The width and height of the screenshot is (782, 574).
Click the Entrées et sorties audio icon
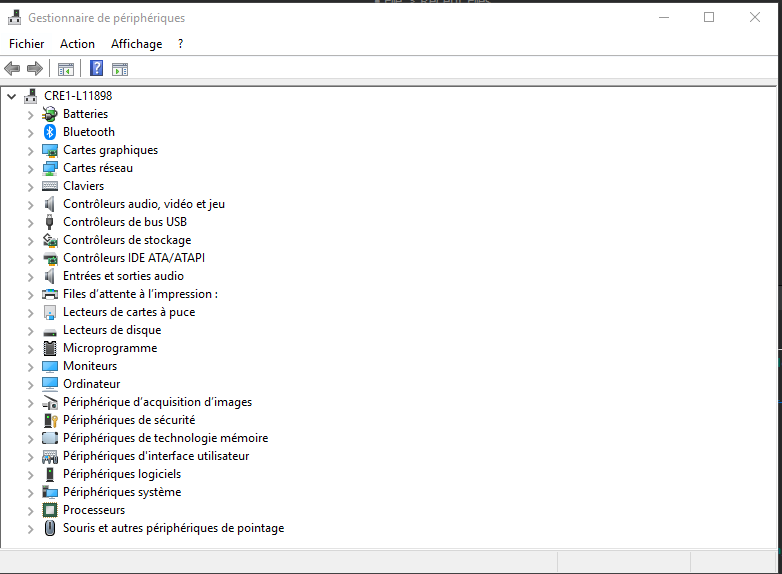[50, 276]
